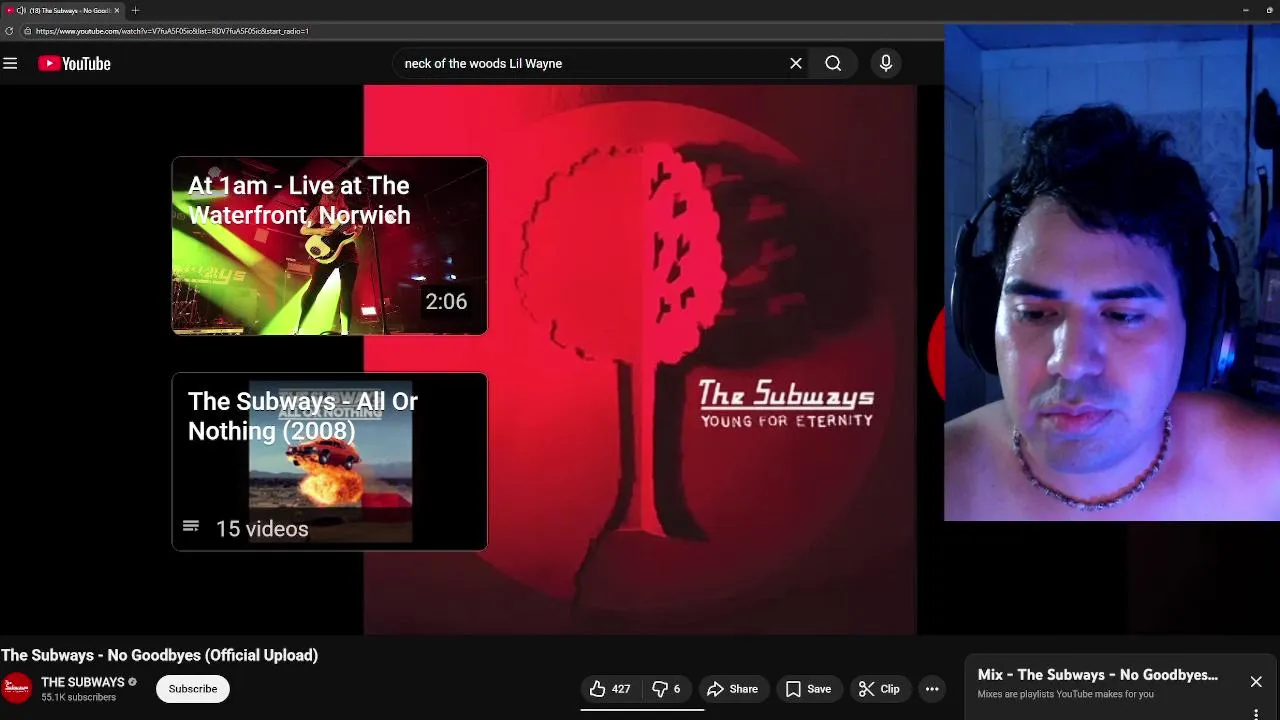Select the browser address bar URL
1280x720 pixels.
click(x=172, y=31)
